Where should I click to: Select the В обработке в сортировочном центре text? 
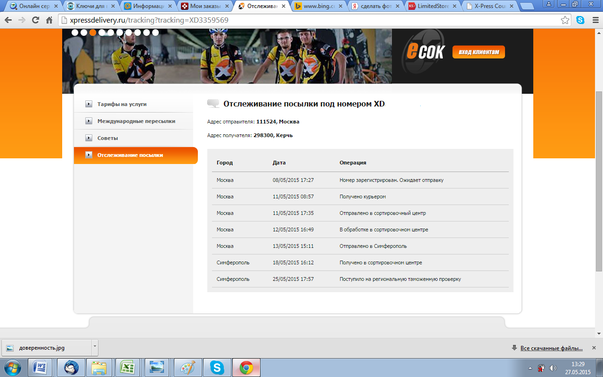(383, 230)
